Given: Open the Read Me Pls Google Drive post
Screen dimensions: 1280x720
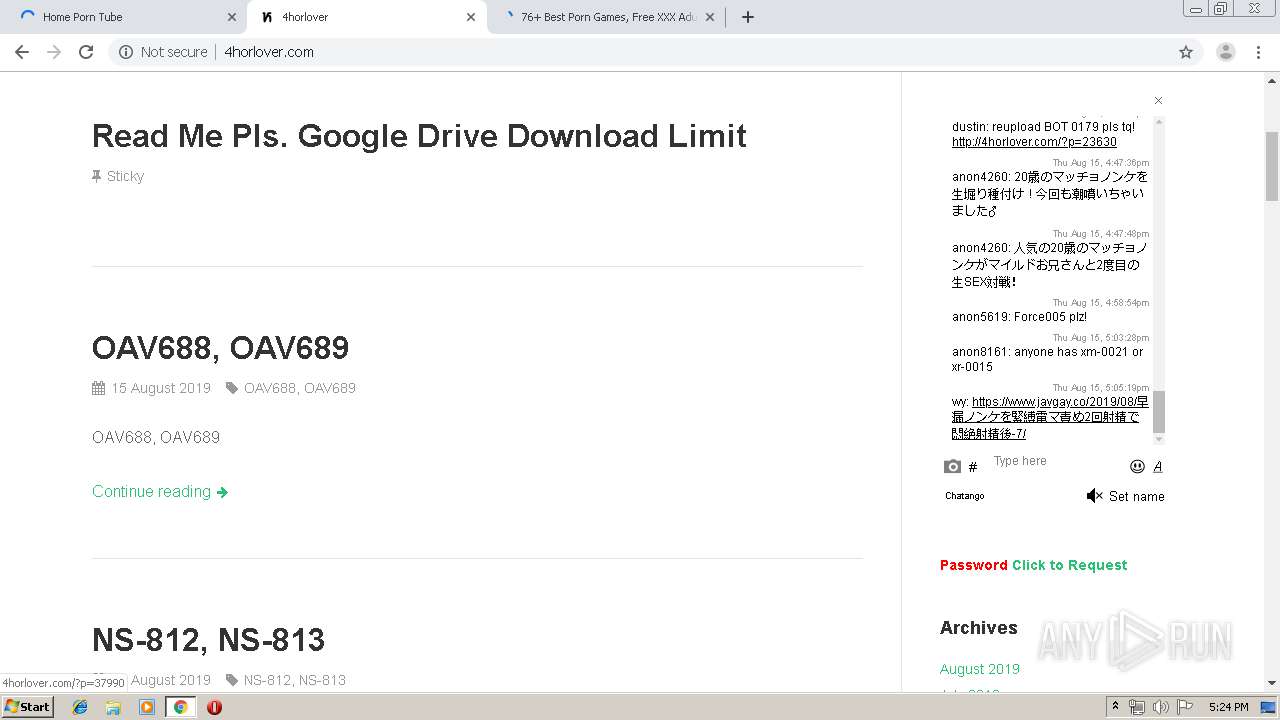Looking at the screenshot, I should point(419,135).
